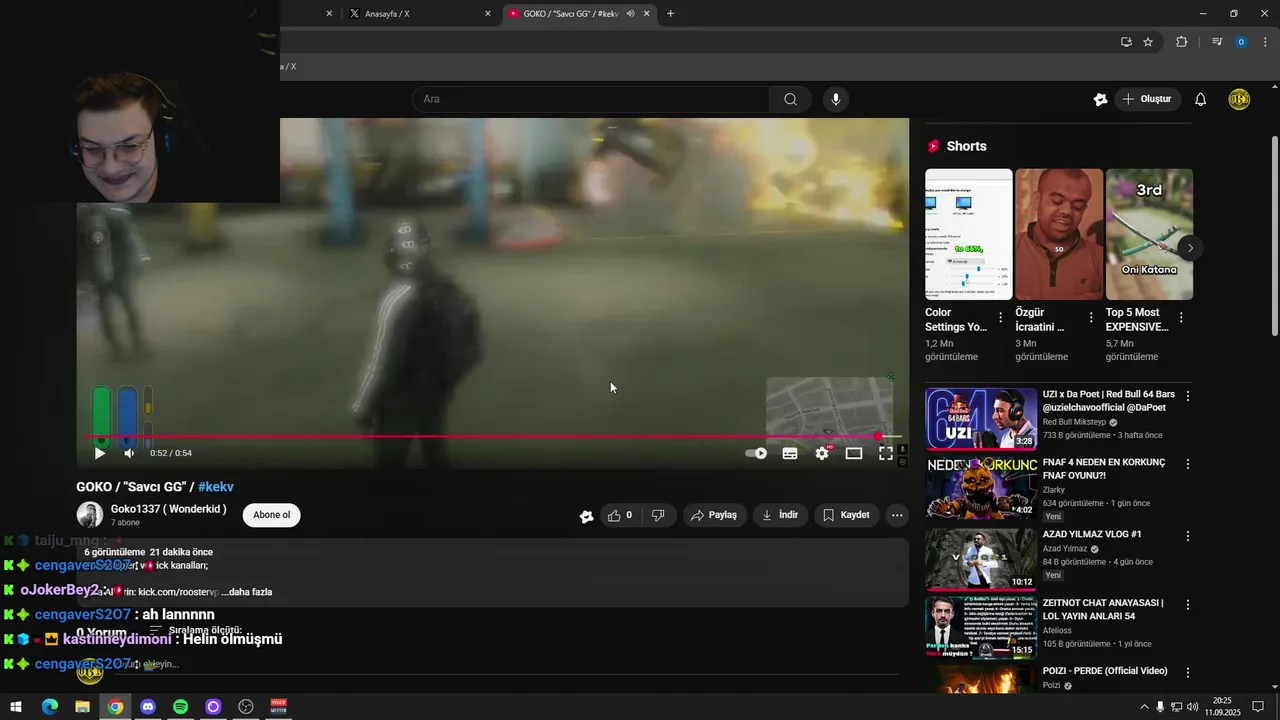Open Discord from the taskbar
This screenshot has height=720, width=1280.
pyautogui.click(x=148, y=707)
